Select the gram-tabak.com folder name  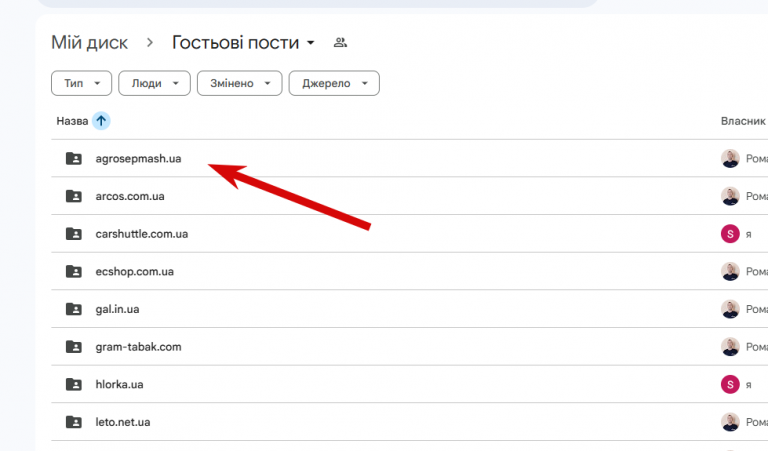[x=138, y=347]
